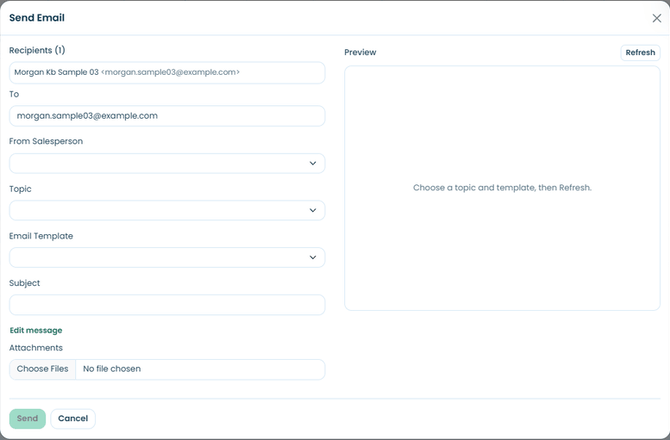This screenshot has width=670, height=440.
Task: Click the 'No file chosen' text
Action: click(112, 369)
